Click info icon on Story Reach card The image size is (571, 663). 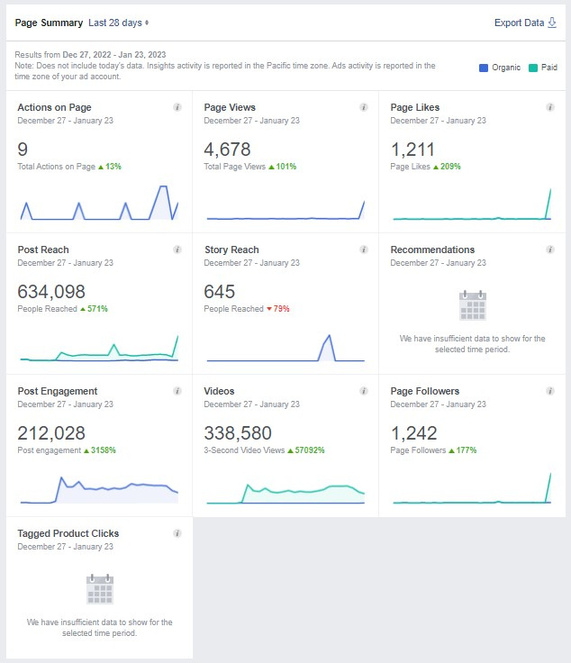click(363, 249)
